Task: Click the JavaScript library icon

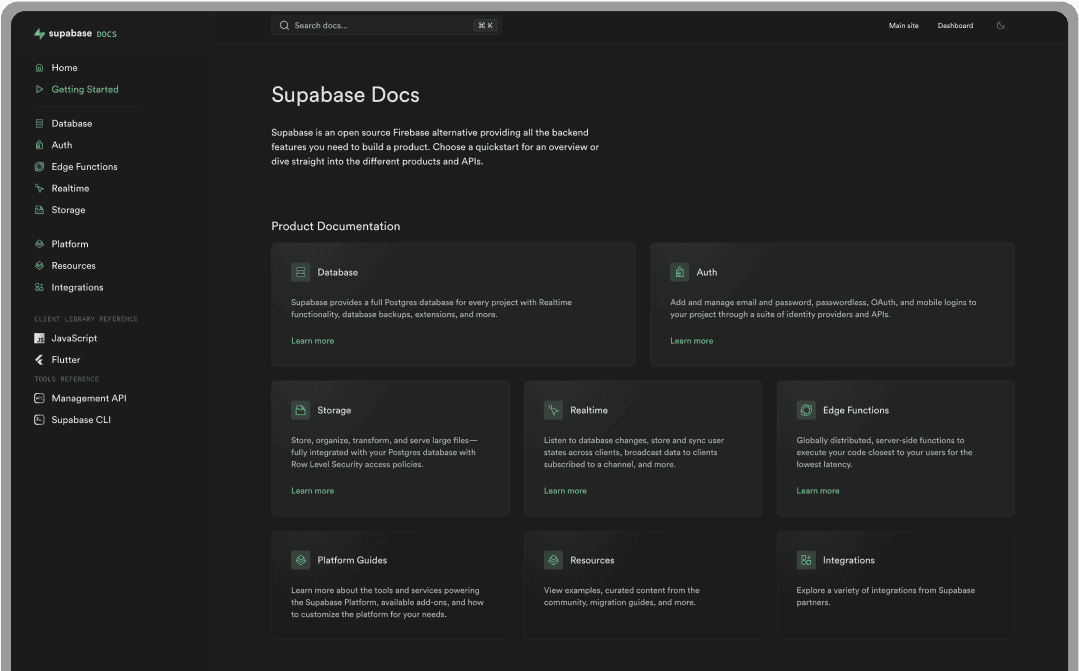Action: 39,339
